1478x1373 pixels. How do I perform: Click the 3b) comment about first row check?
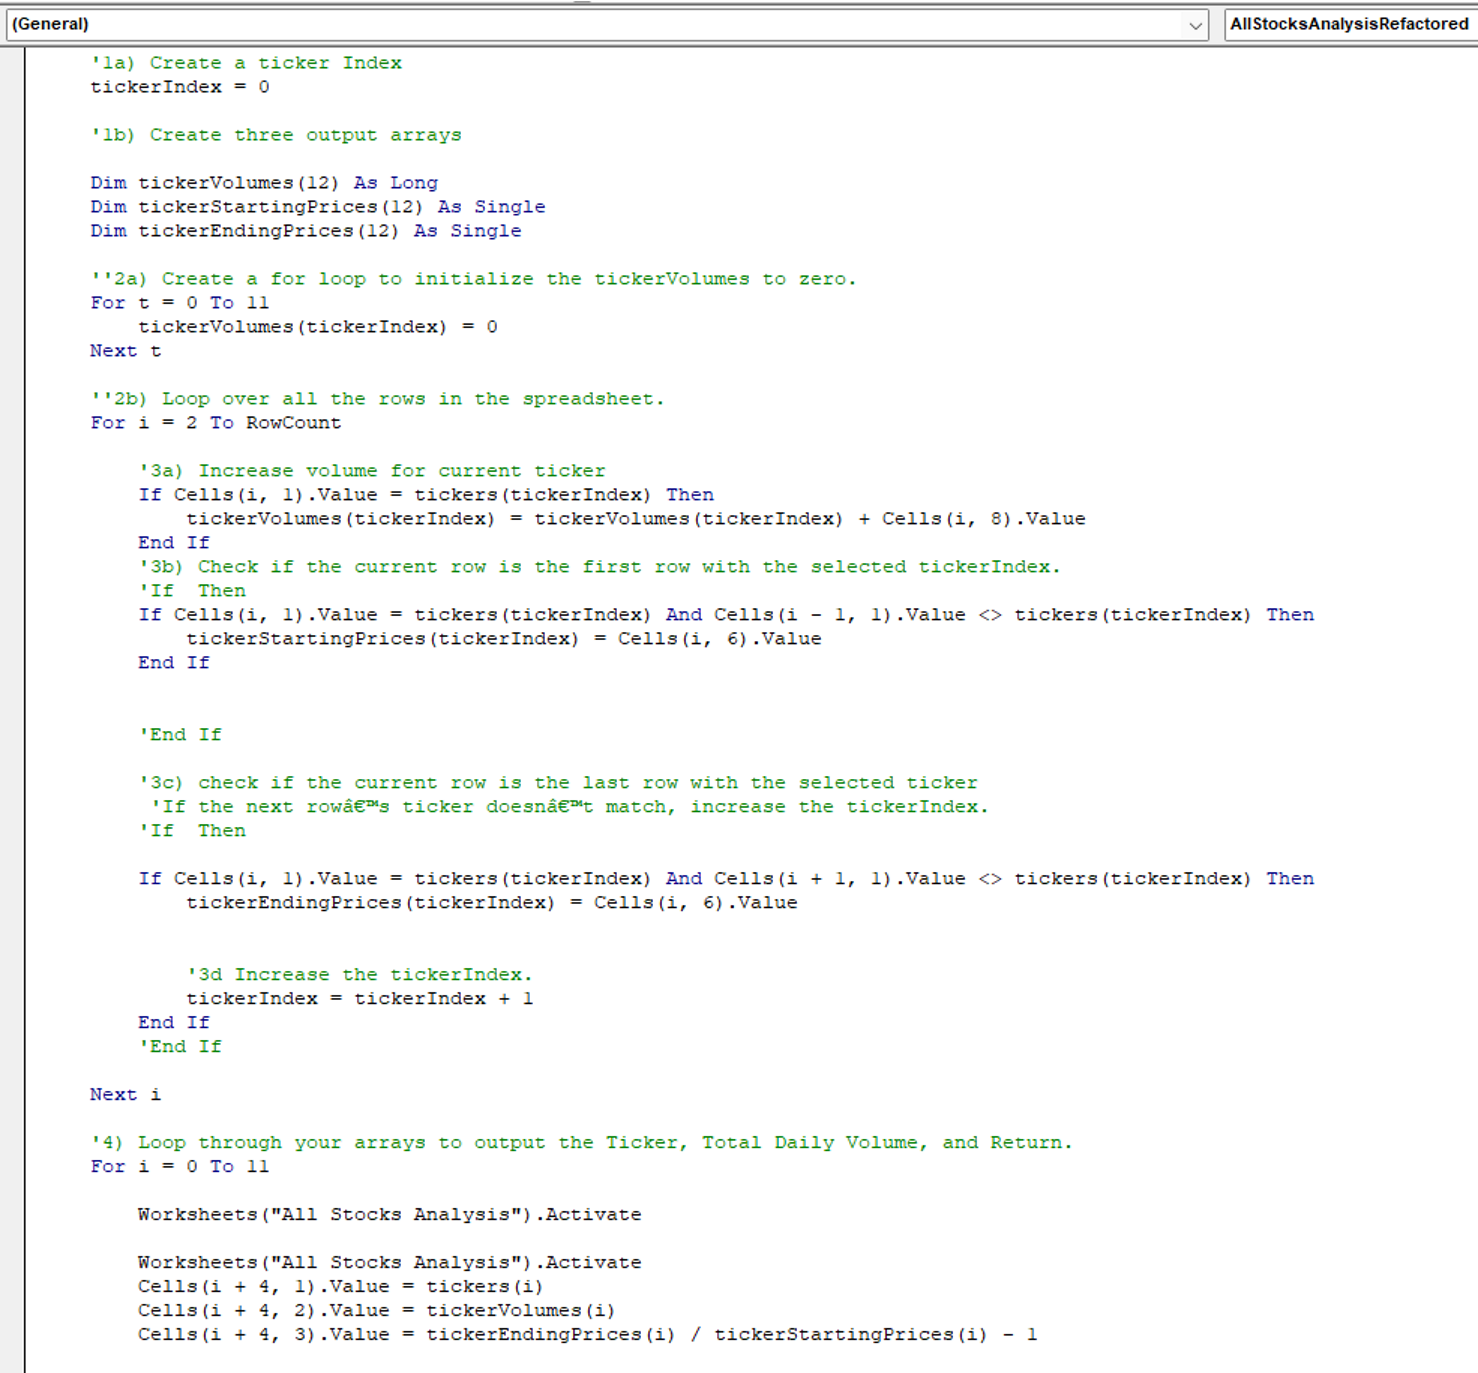click(600, 567)
